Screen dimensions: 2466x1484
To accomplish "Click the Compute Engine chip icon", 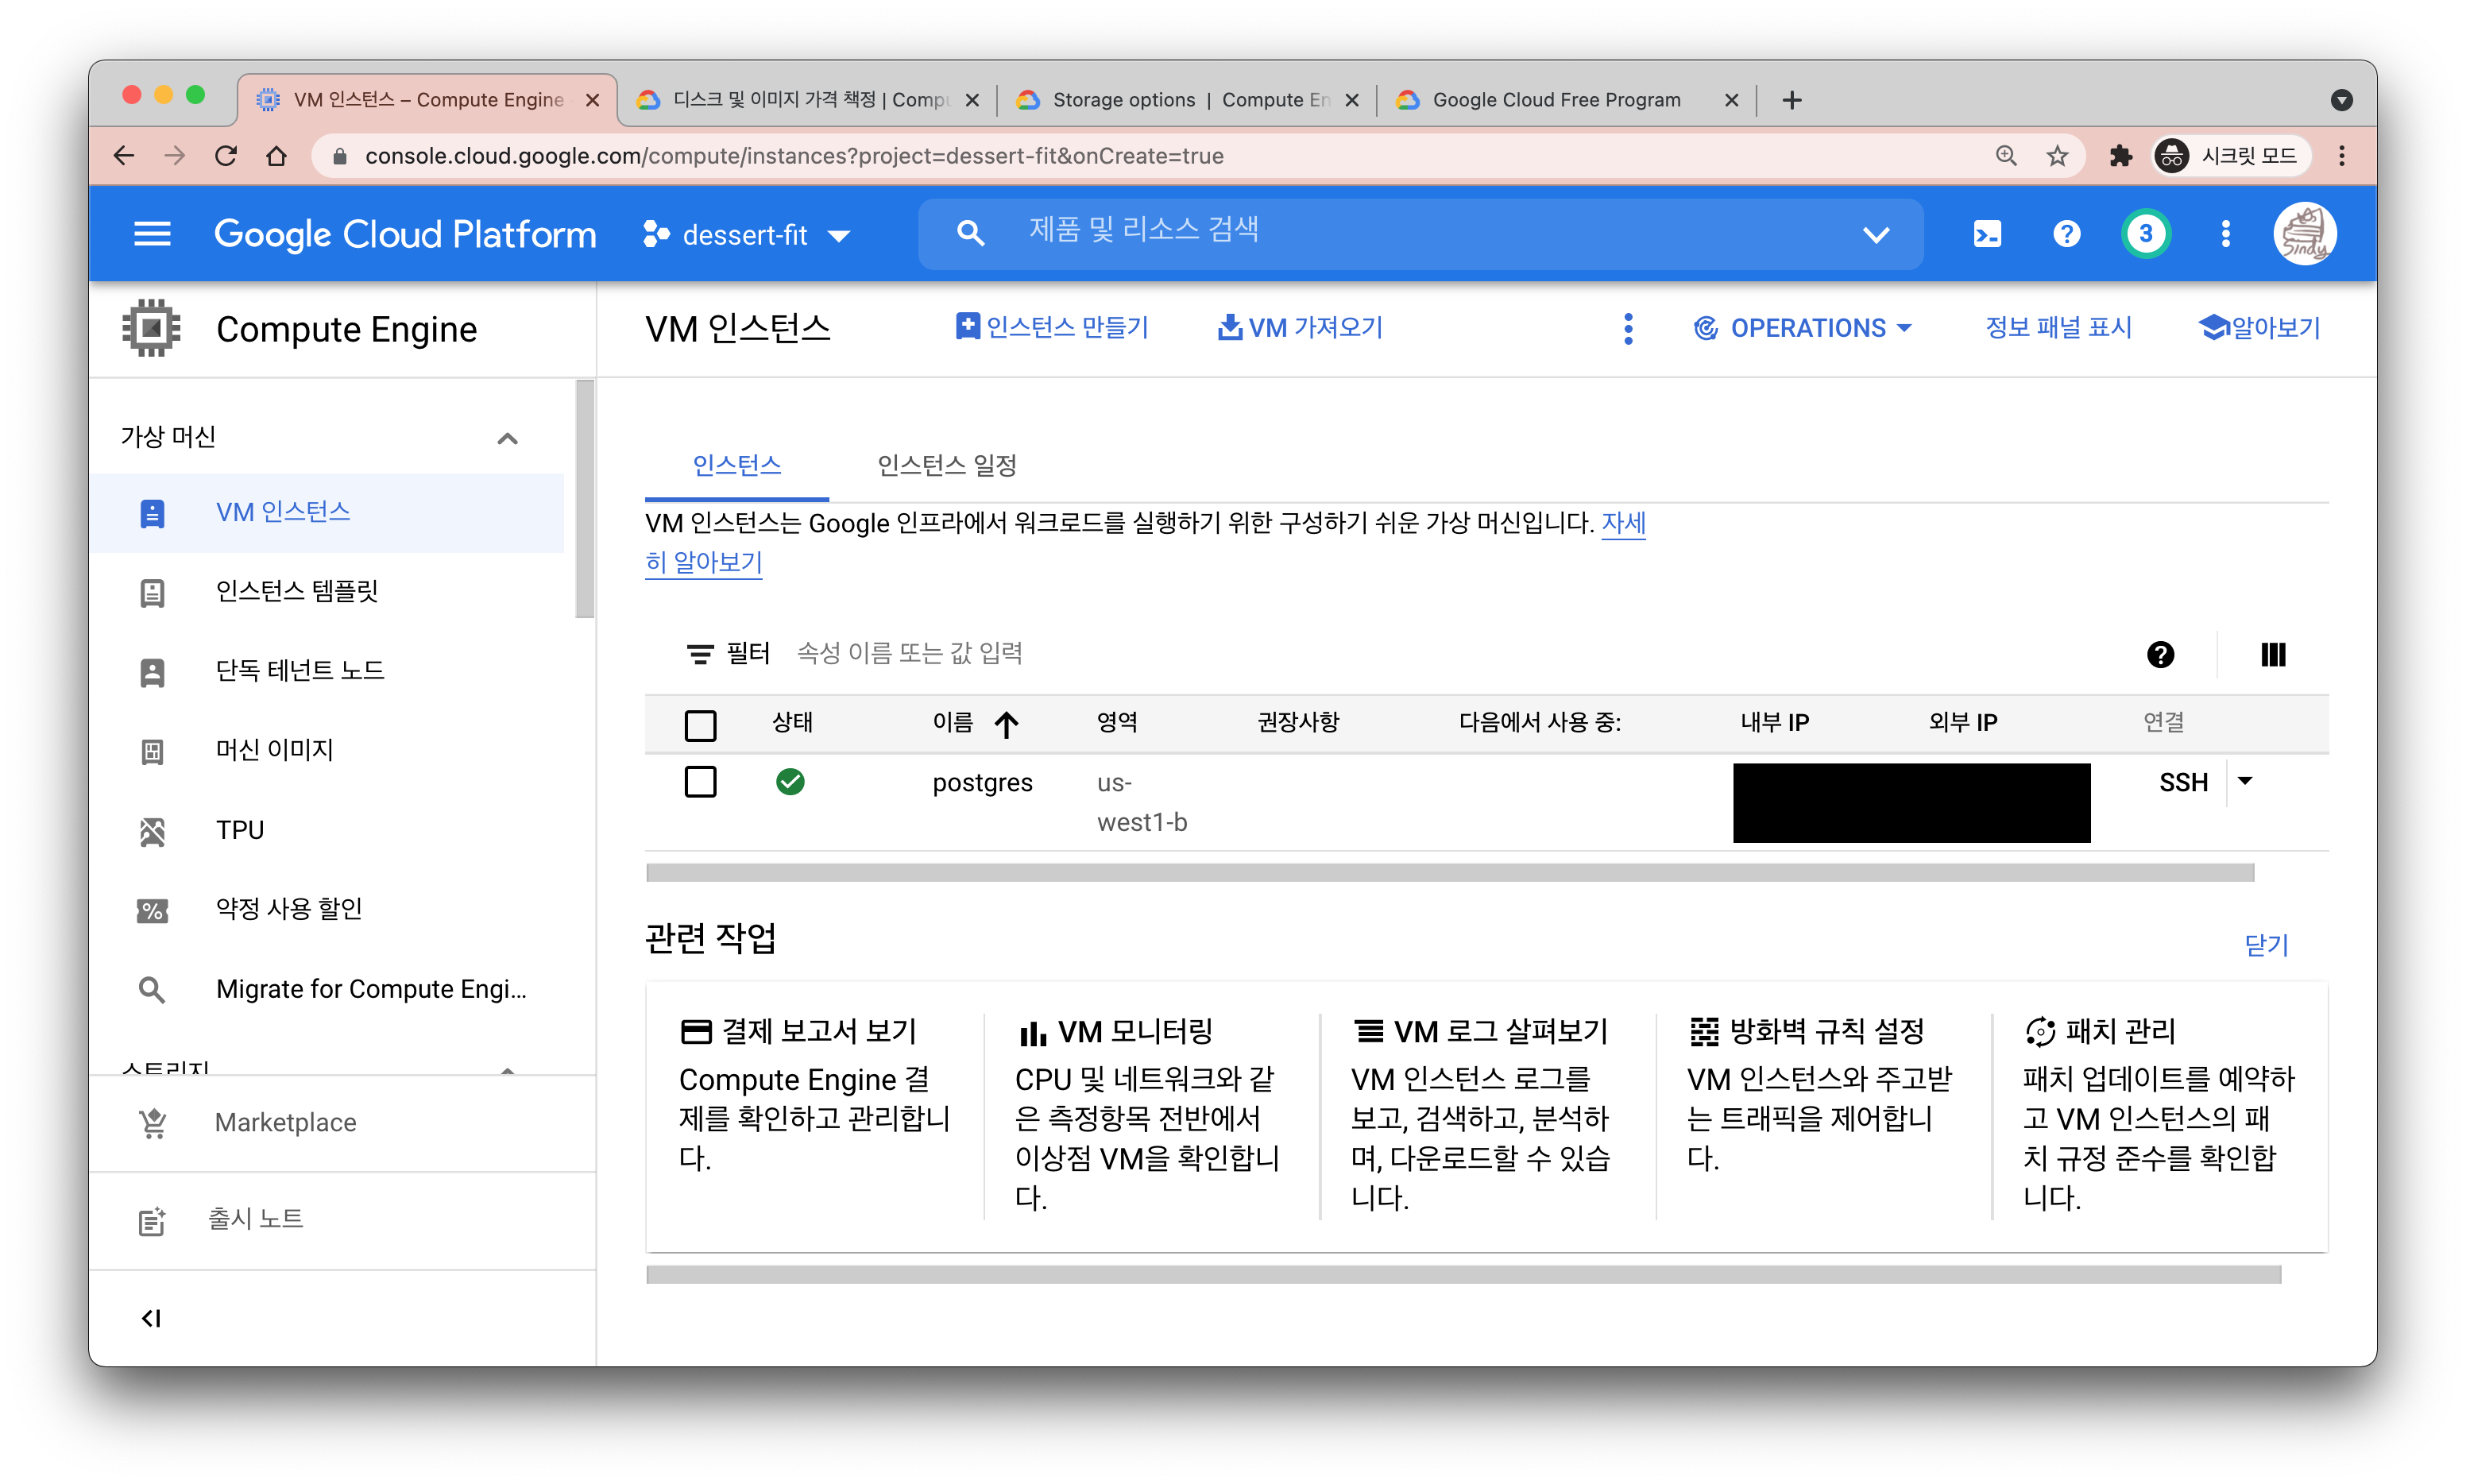I will coord(151,328).
